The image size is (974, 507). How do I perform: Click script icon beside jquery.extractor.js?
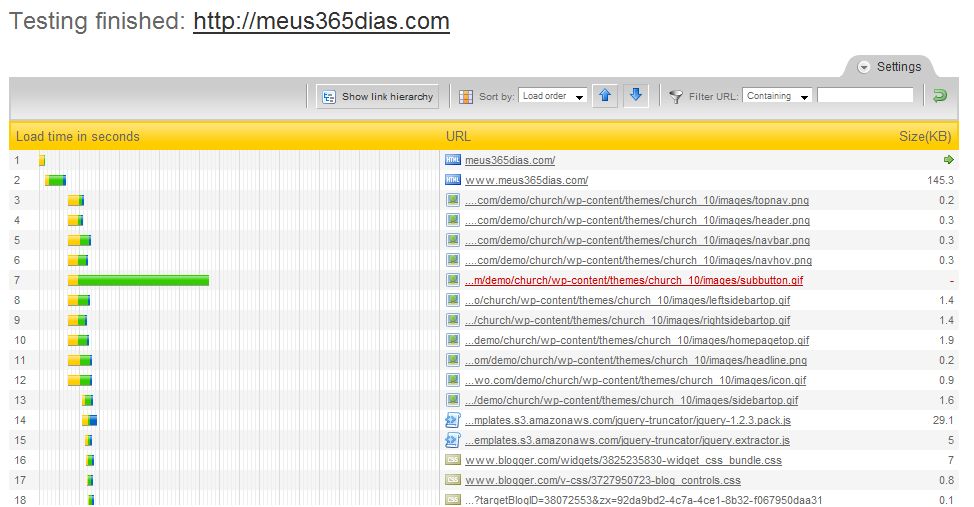tap(453, 440)
